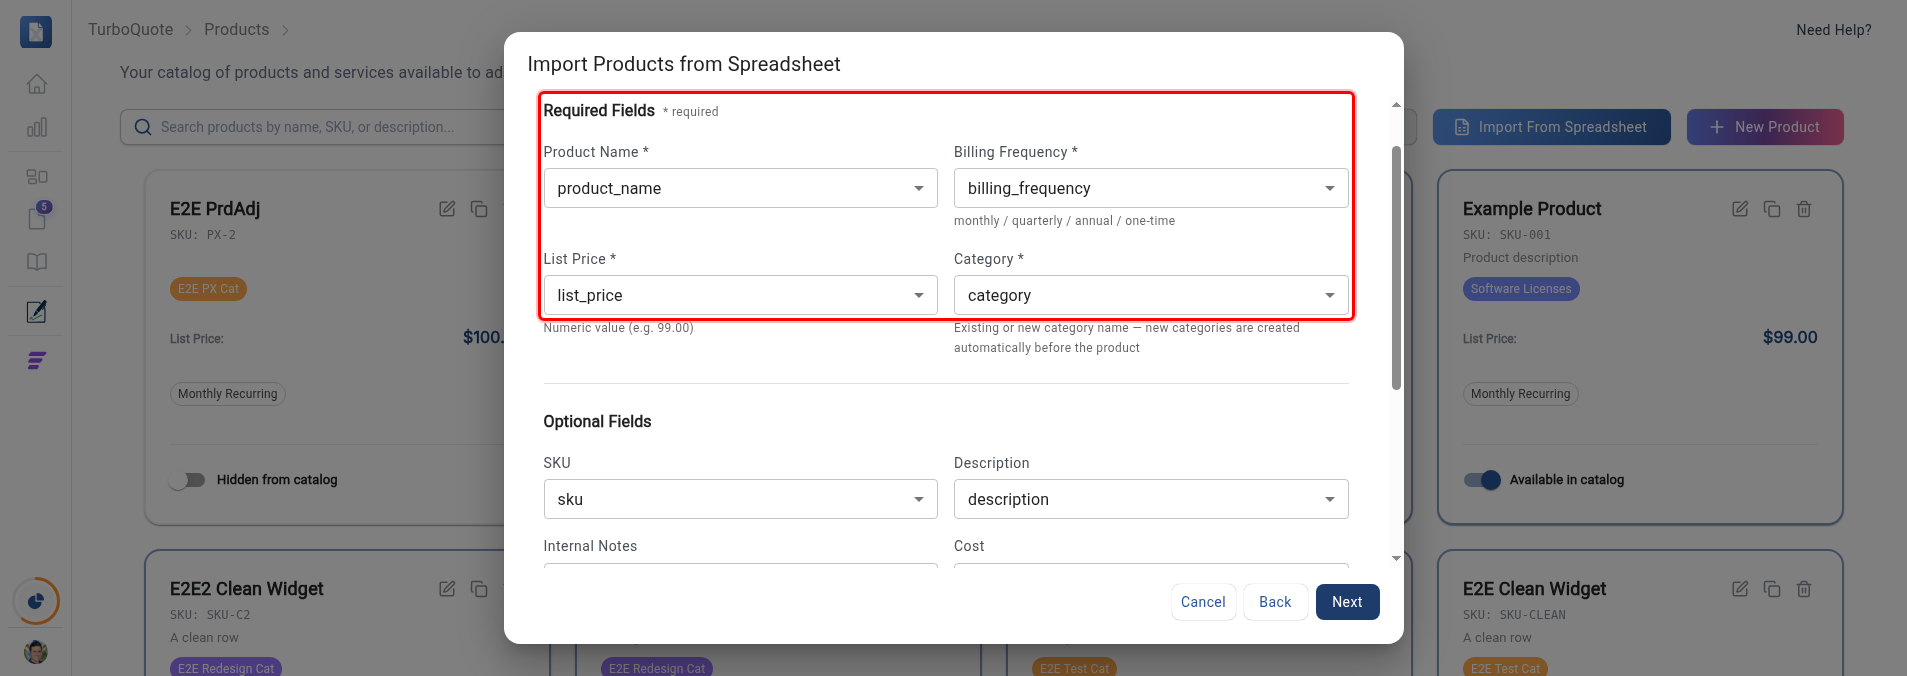Click the Import From Spreadsheet button
The image size is (1907, 676).
(x=1551, y=127)
